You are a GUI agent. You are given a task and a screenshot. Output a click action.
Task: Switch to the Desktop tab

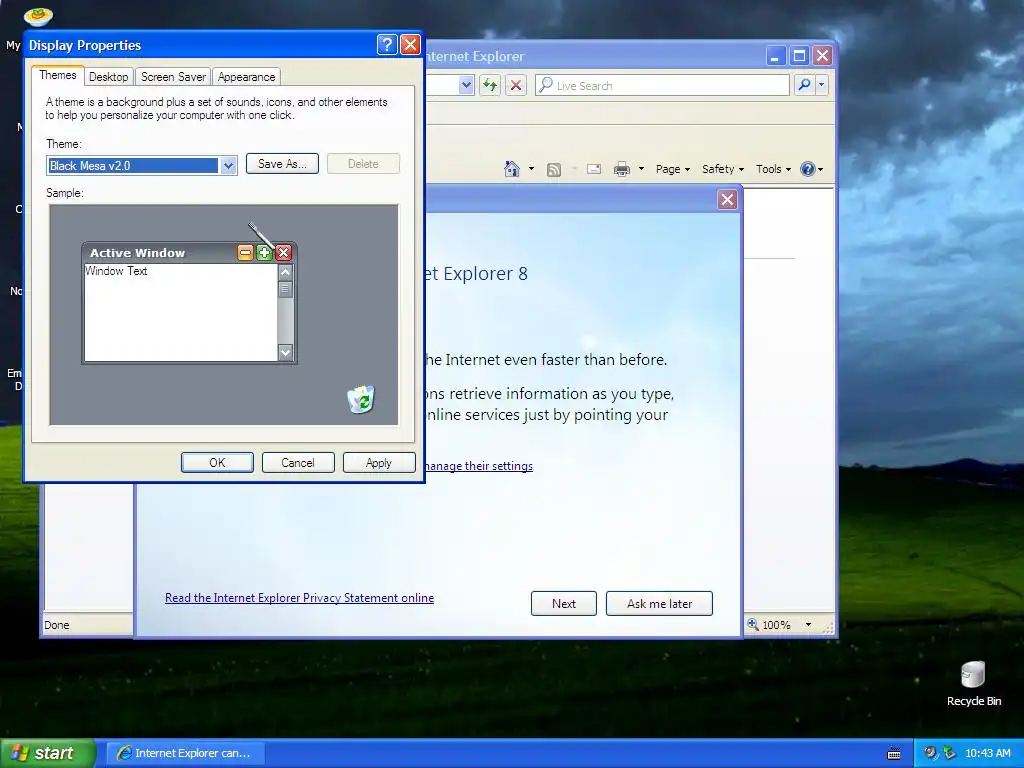pyautogui.click(x=108, y=77)
